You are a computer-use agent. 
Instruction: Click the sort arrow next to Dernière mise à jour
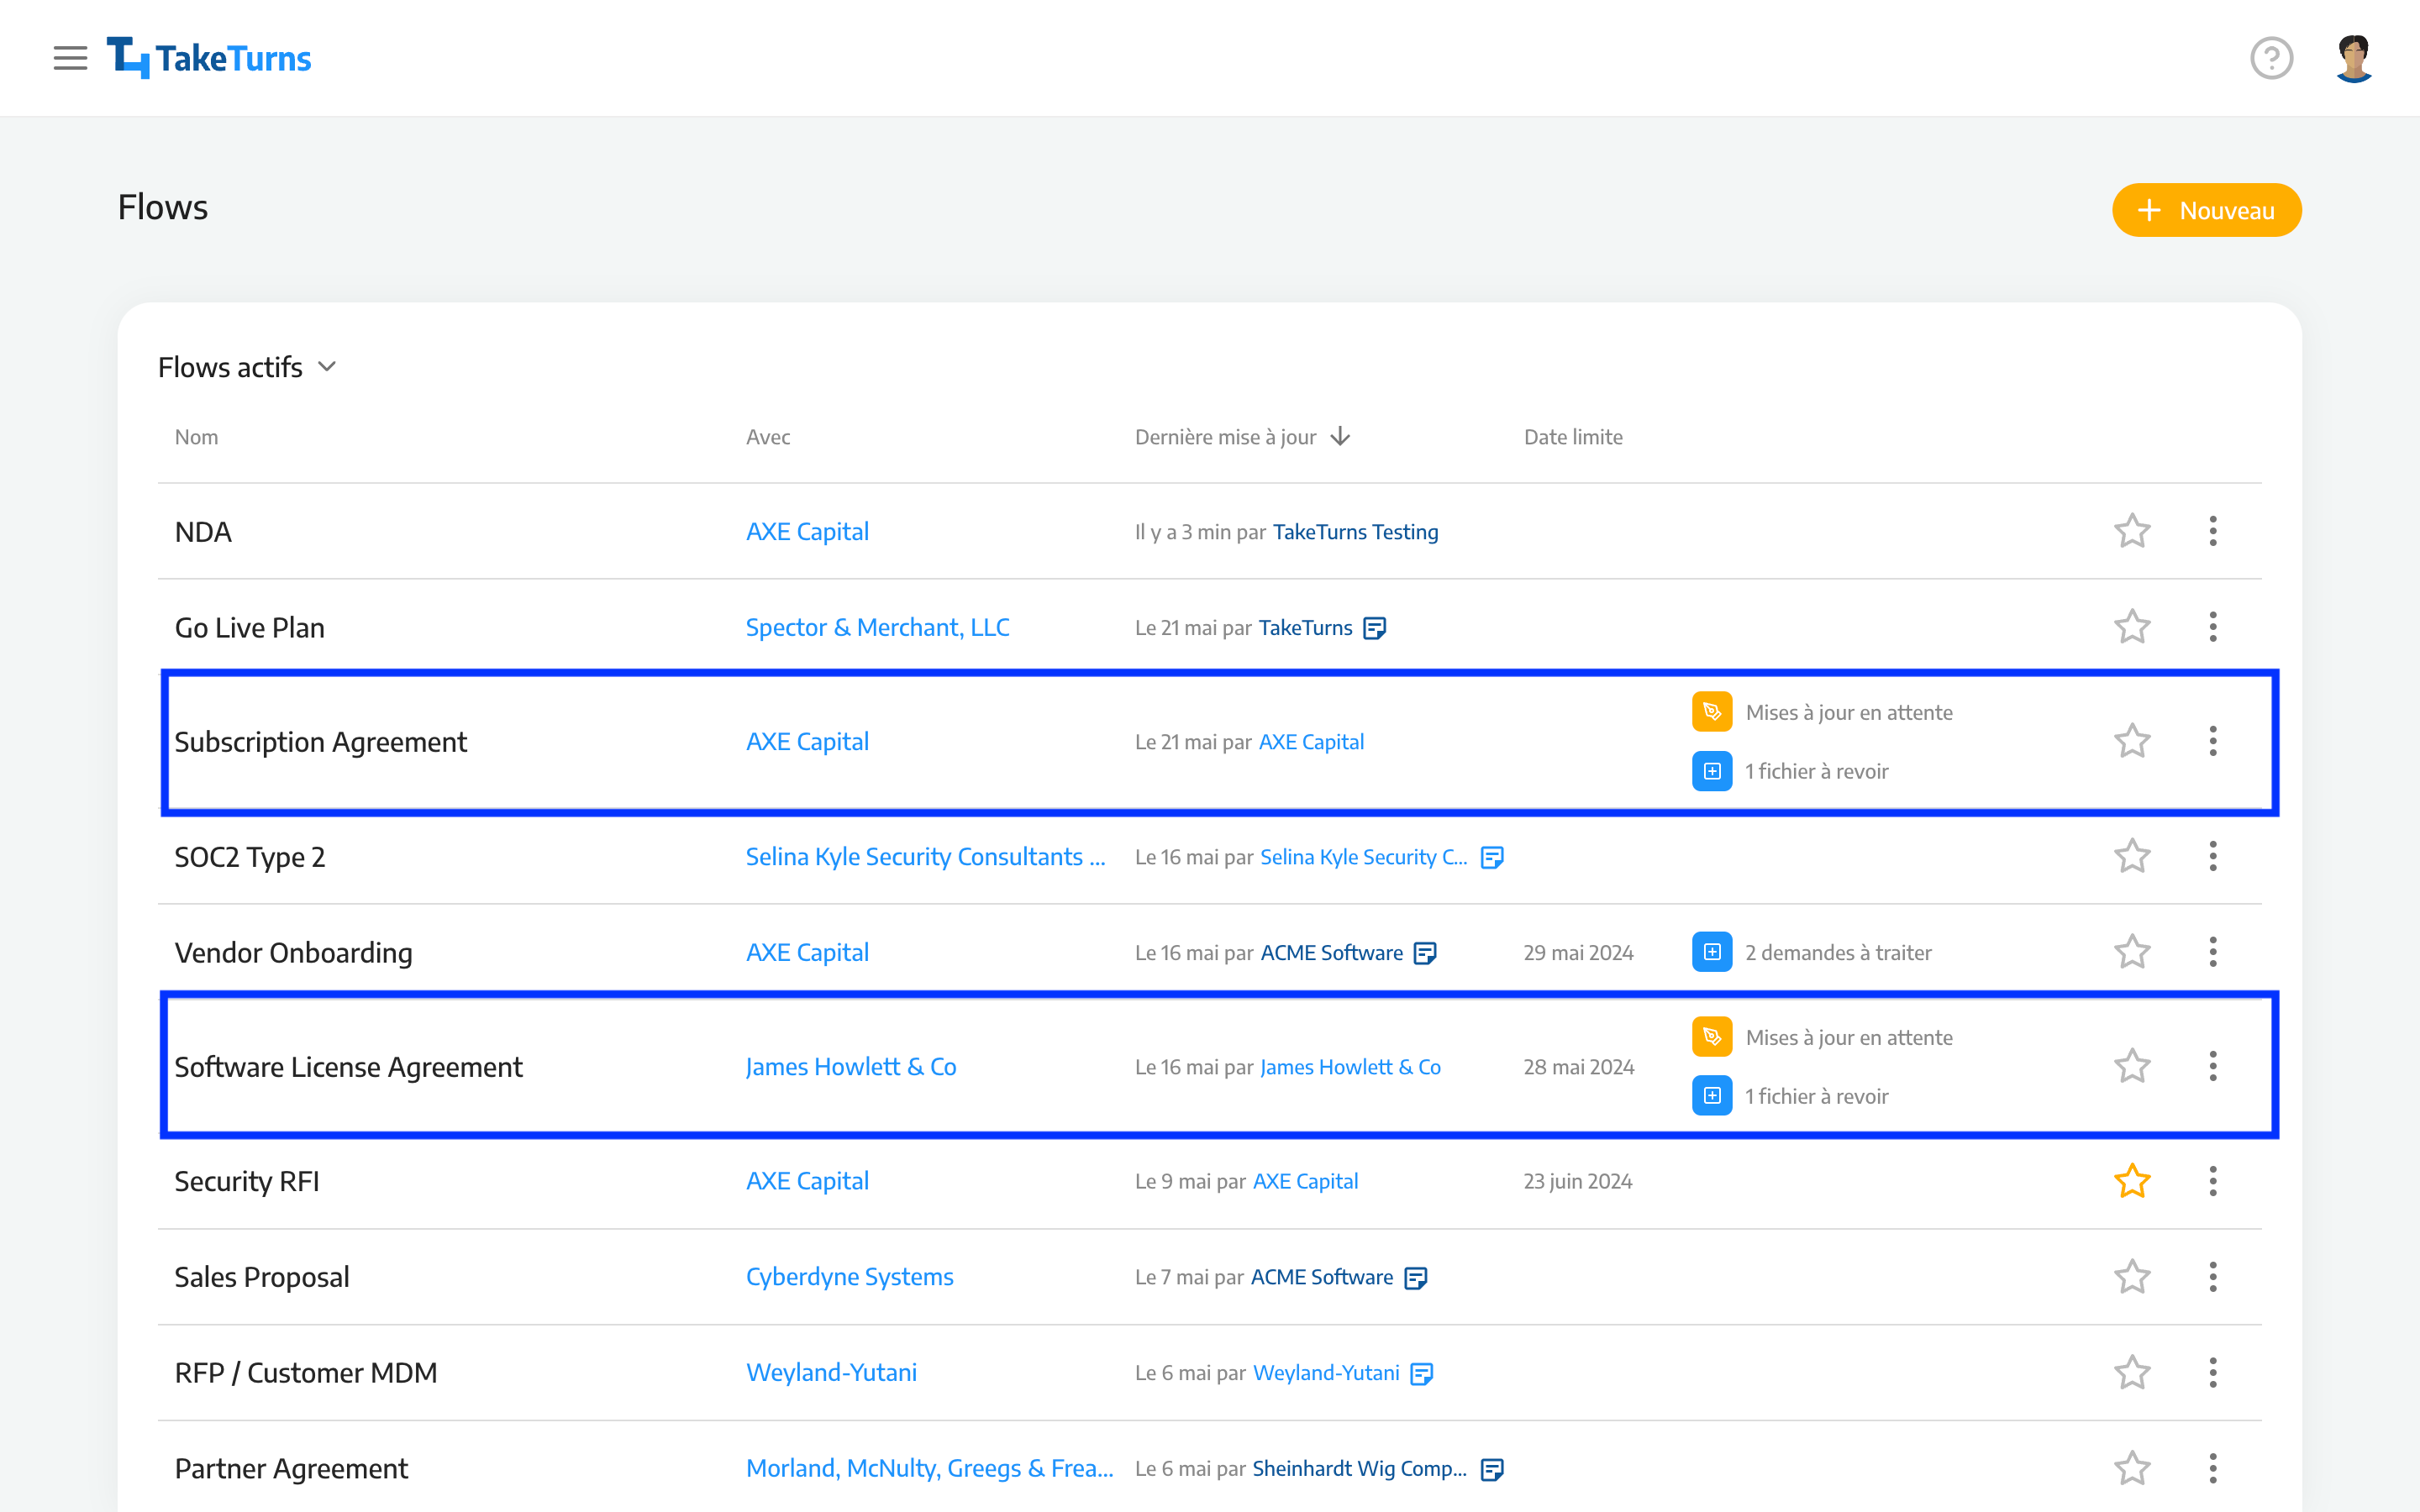pyautogui.click(x=1340, y=437)
